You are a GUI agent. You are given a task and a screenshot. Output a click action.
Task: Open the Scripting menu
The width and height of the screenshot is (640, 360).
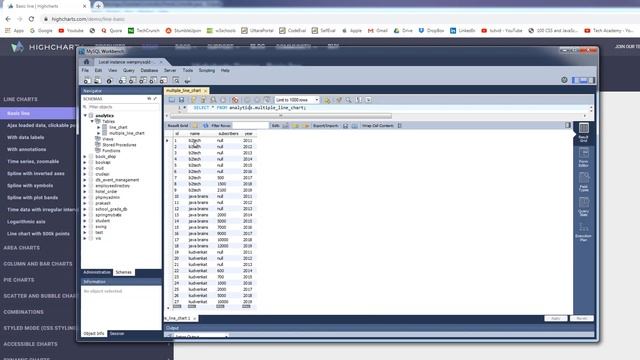coord(207,70)
